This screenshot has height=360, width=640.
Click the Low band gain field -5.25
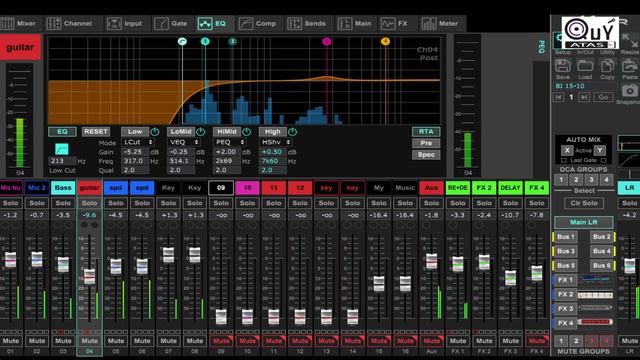click(x=135, y=151)
